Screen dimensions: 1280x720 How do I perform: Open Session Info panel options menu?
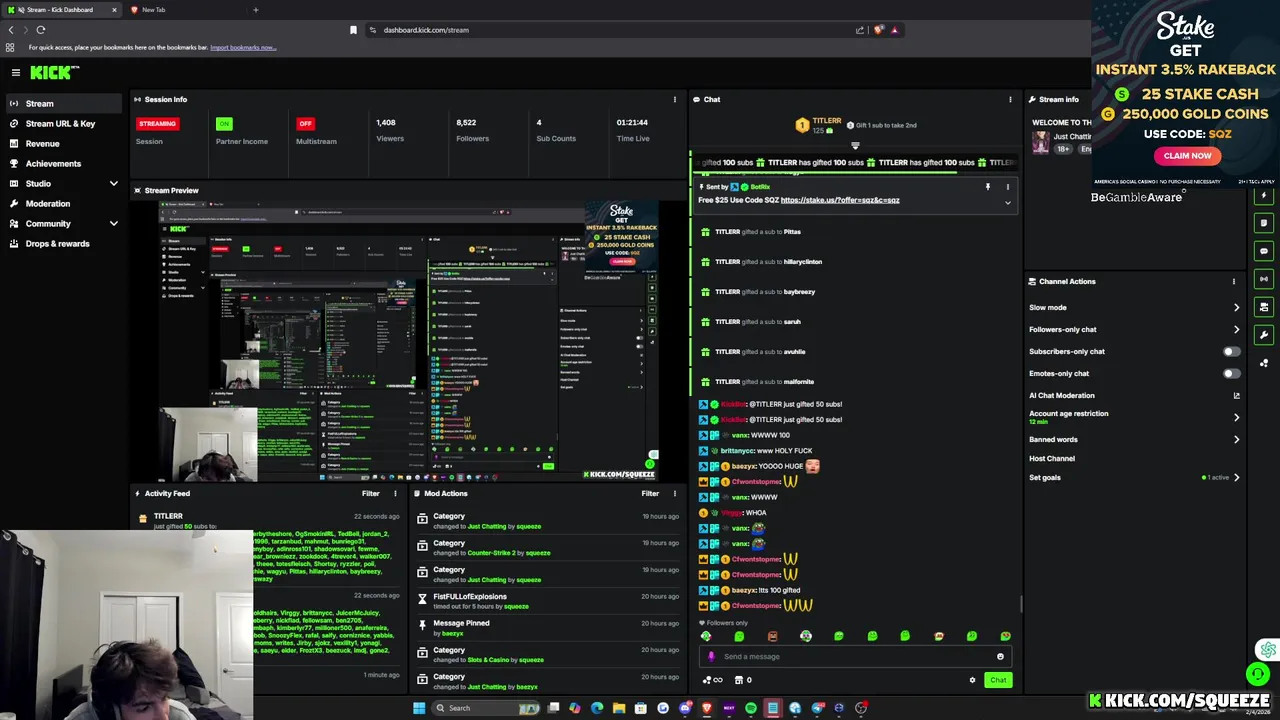674,99
